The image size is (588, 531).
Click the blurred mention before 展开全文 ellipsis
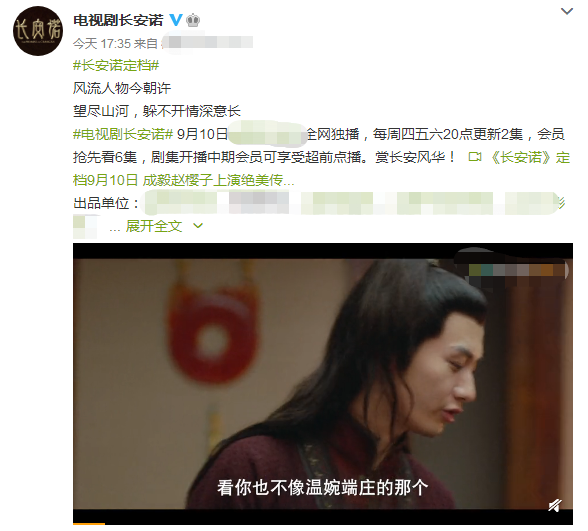point(86,226)
